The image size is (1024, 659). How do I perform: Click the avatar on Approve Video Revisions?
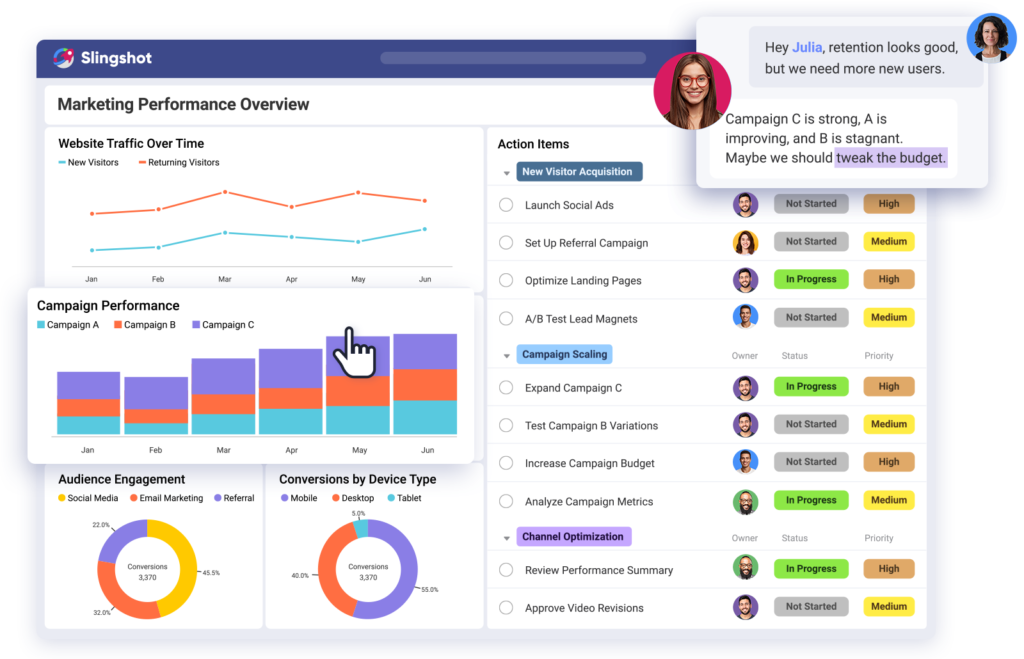[745, 606]
